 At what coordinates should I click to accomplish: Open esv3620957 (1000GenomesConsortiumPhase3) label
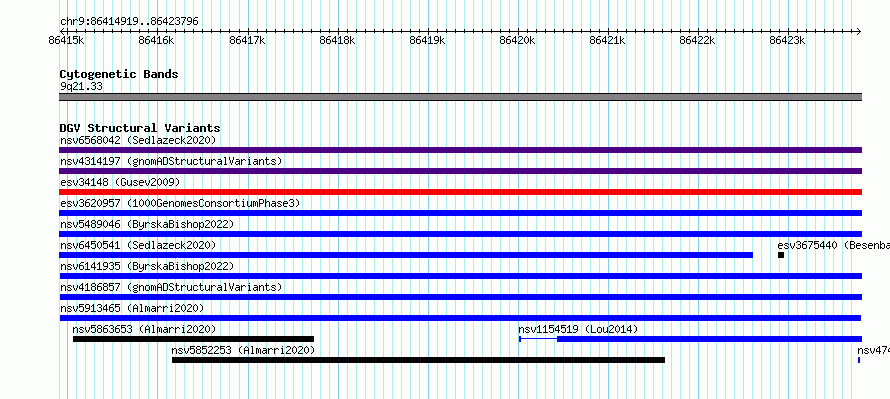180,203
